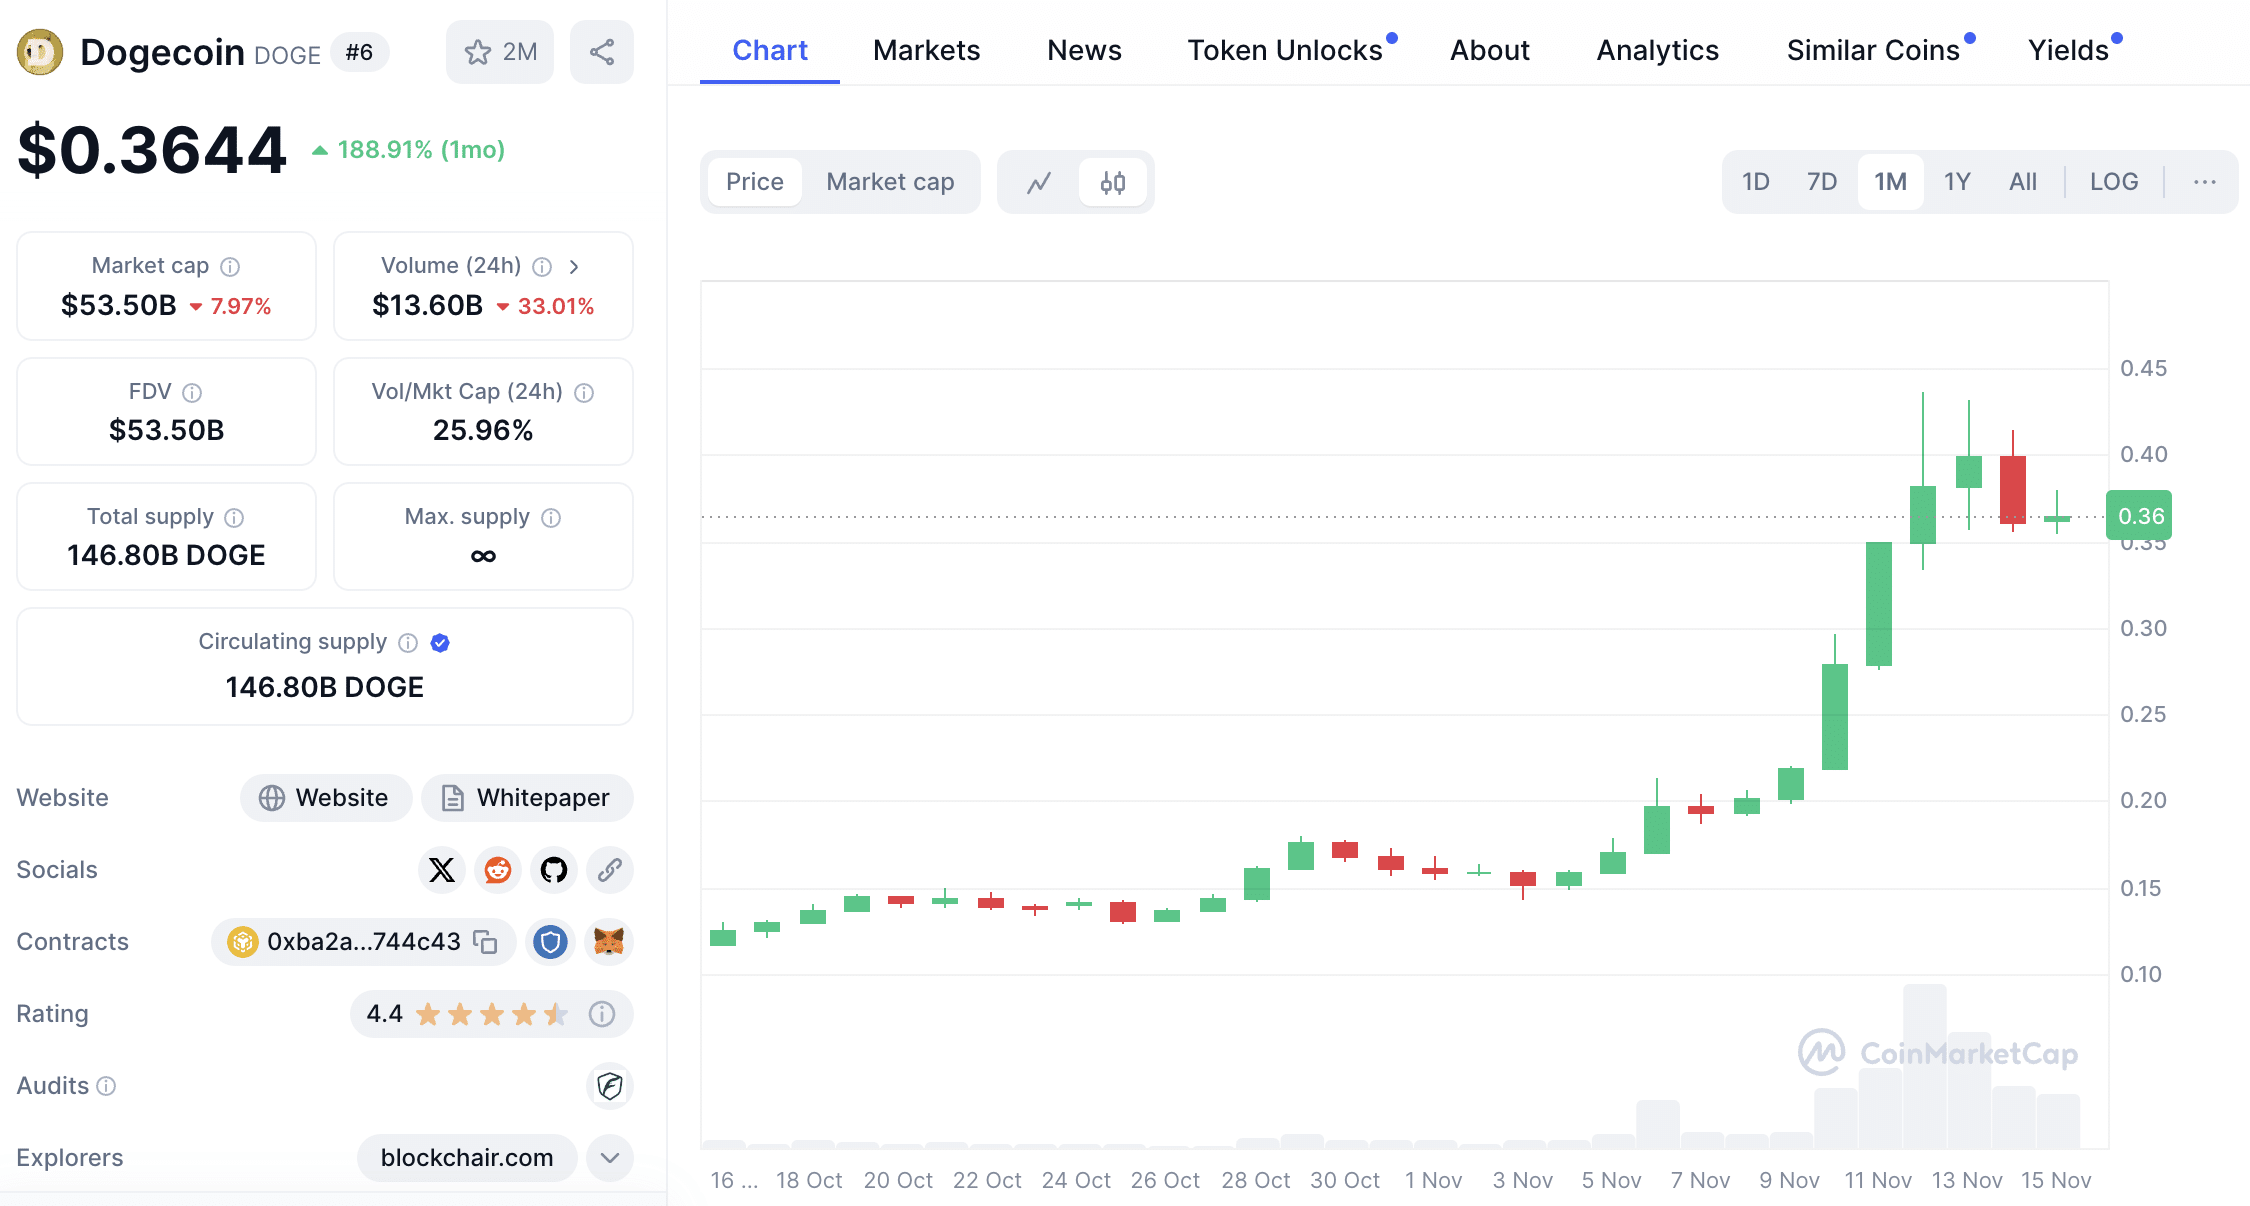Screen dimensions: 2250x1206
Task: Open the FDV info icon
Action: pyautogui.click(x=192, y=392)
